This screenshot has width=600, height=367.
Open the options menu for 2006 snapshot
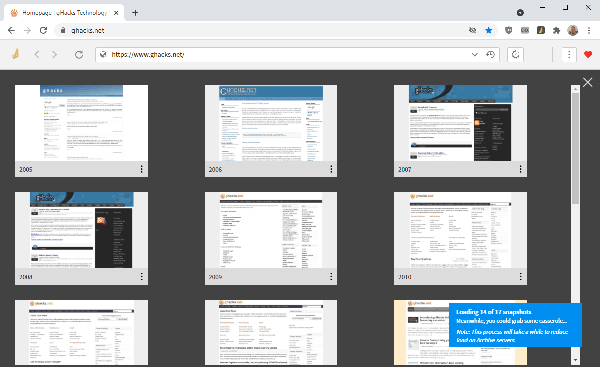(331, 169)
